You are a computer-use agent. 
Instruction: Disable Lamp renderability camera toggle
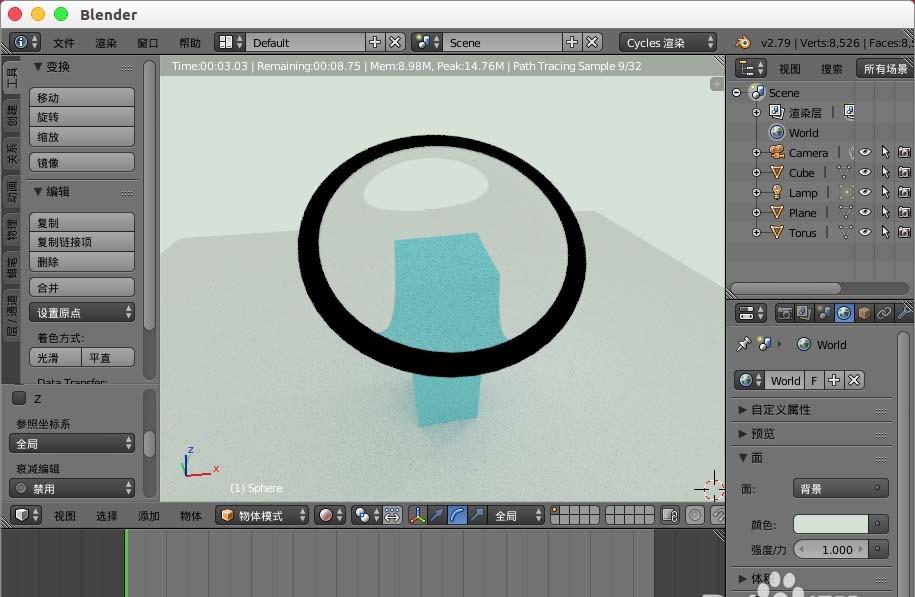point(905,192)
